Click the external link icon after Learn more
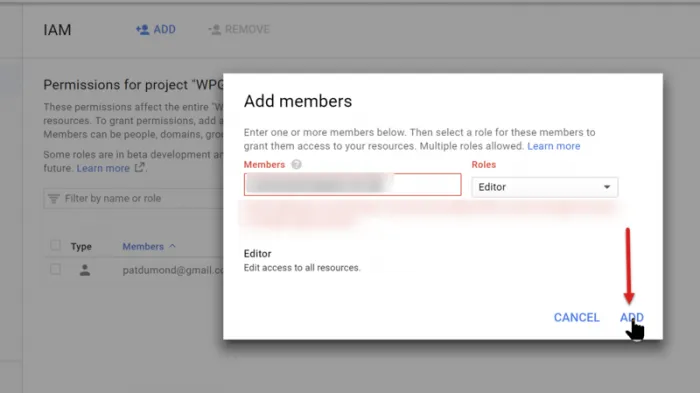700x393 pixels. 140,167
